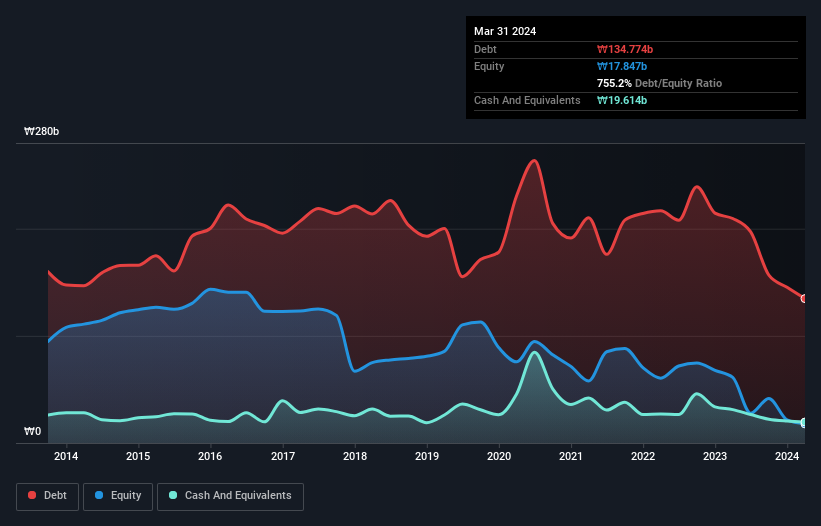Toggle Cash And Equivalents legend button

[x=230, y=496]
